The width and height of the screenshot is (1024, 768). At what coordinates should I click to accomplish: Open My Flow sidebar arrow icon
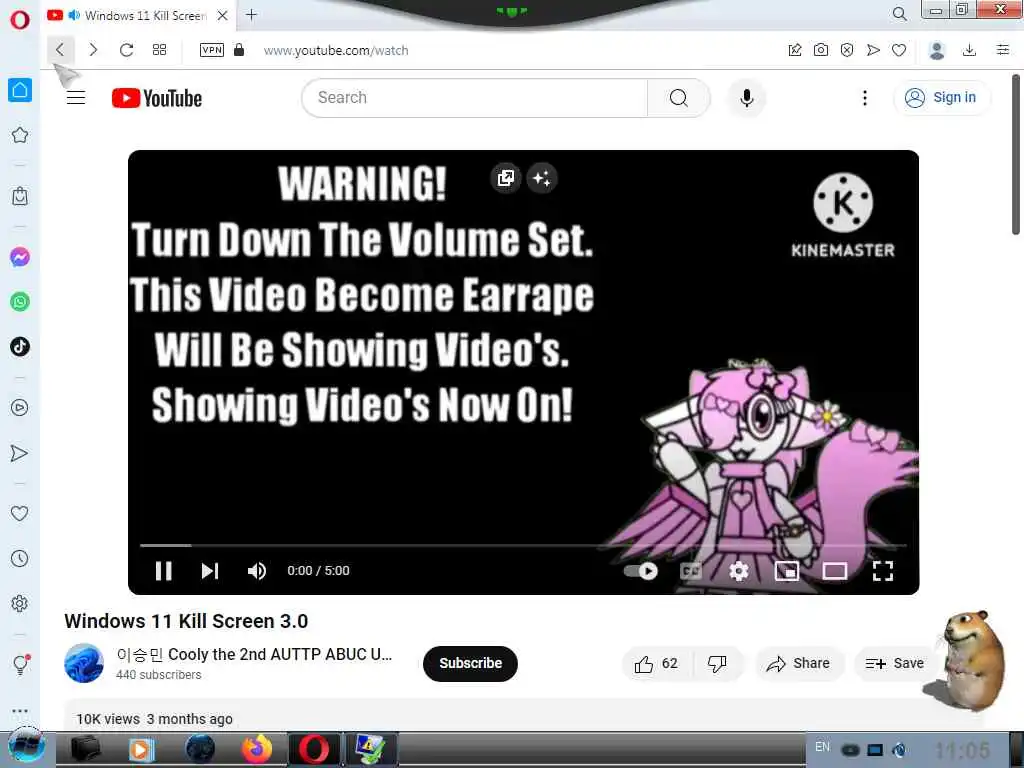pyautogui.click(x=20, y=453)
